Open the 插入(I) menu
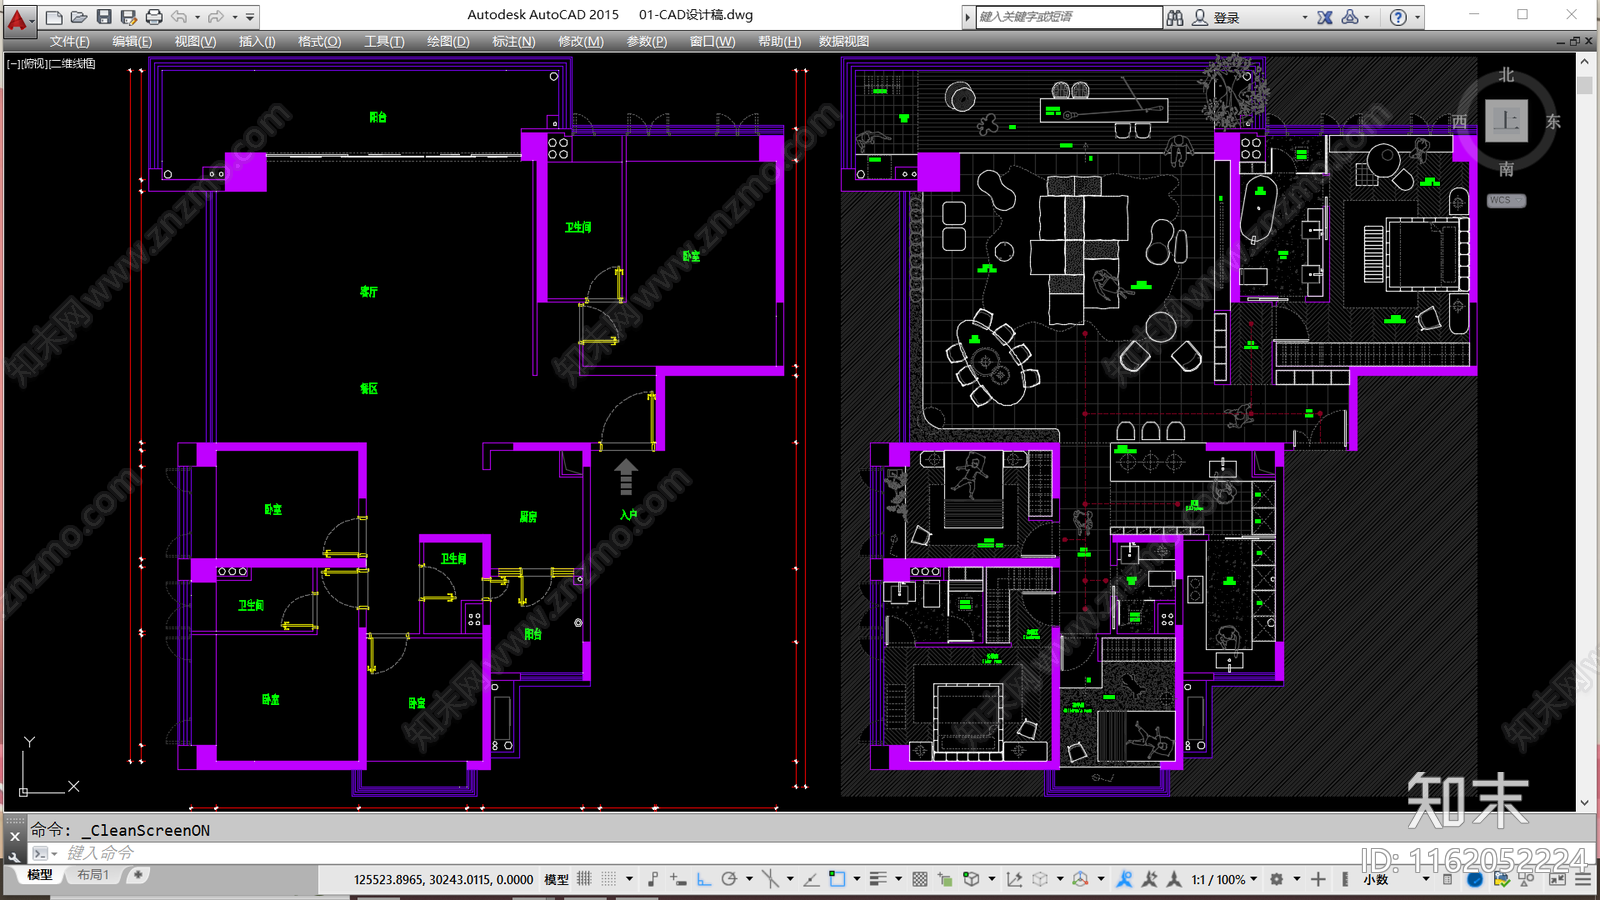The image size is (1600, 900). point(257,41)
